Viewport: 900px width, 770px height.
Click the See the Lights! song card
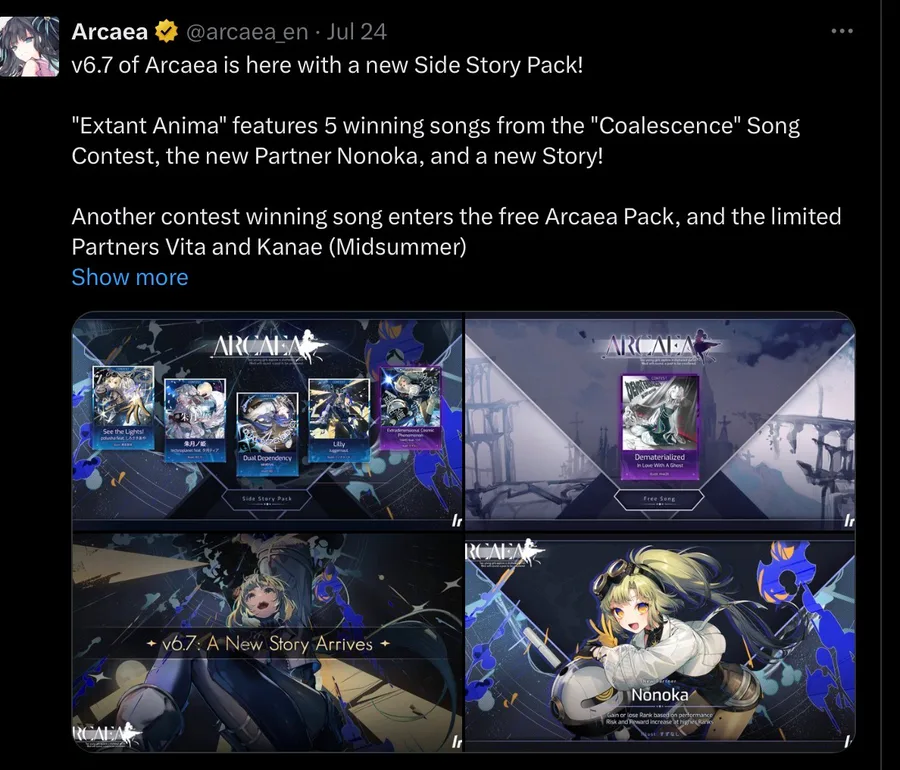point(123,407)
